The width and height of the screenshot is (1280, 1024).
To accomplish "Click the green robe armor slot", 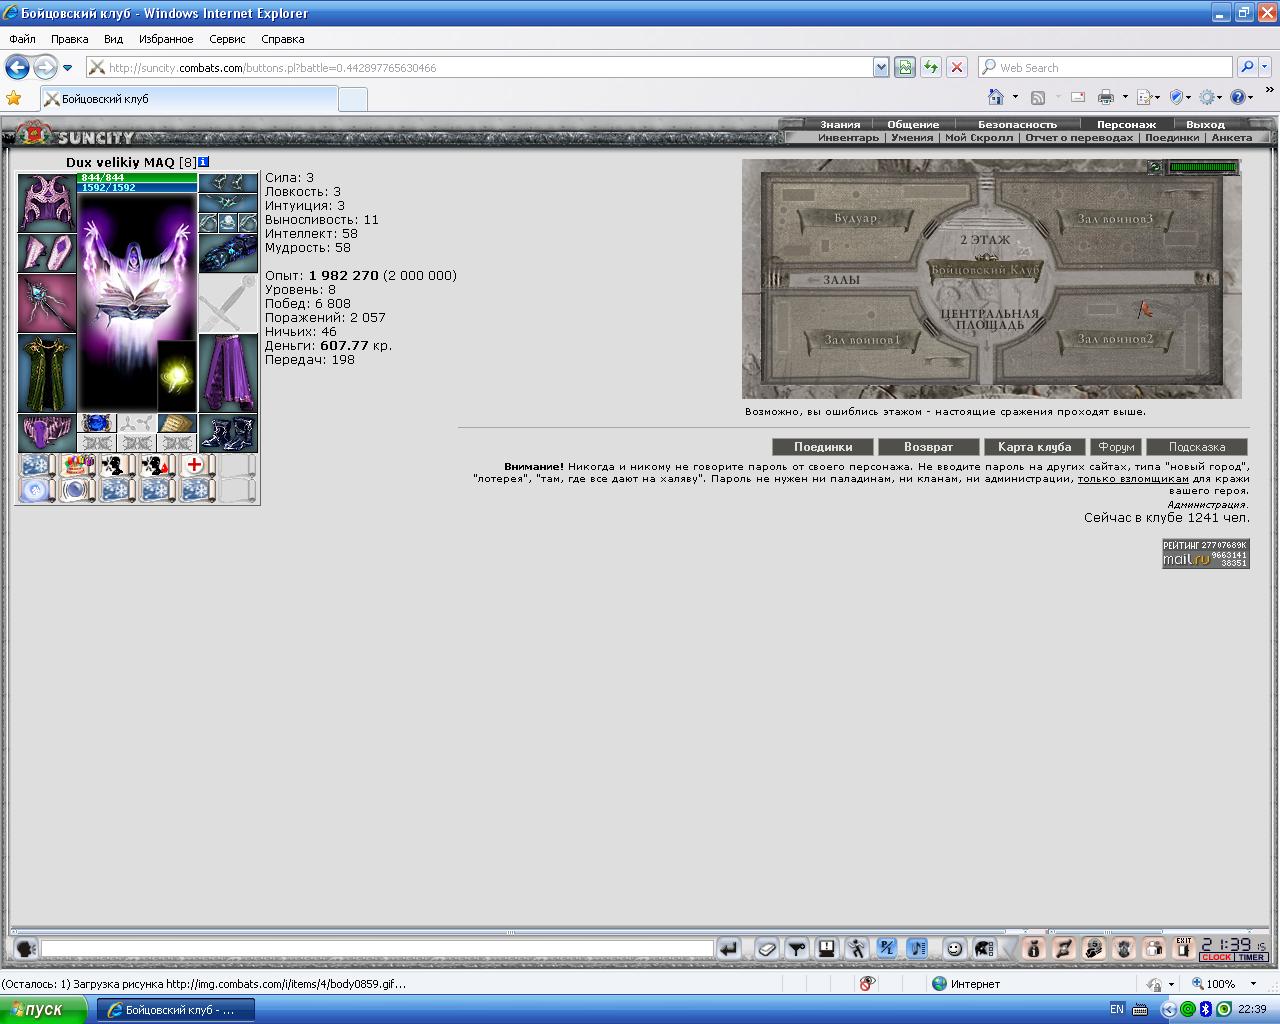I will point(47,373).
